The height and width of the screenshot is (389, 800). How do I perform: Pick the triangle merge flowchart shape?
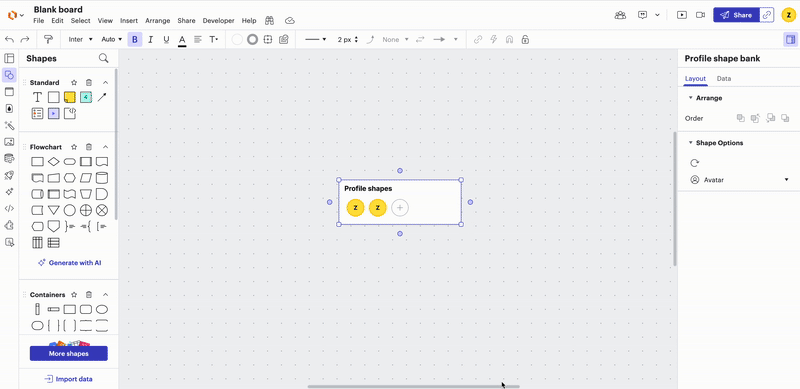coord(54,210)
